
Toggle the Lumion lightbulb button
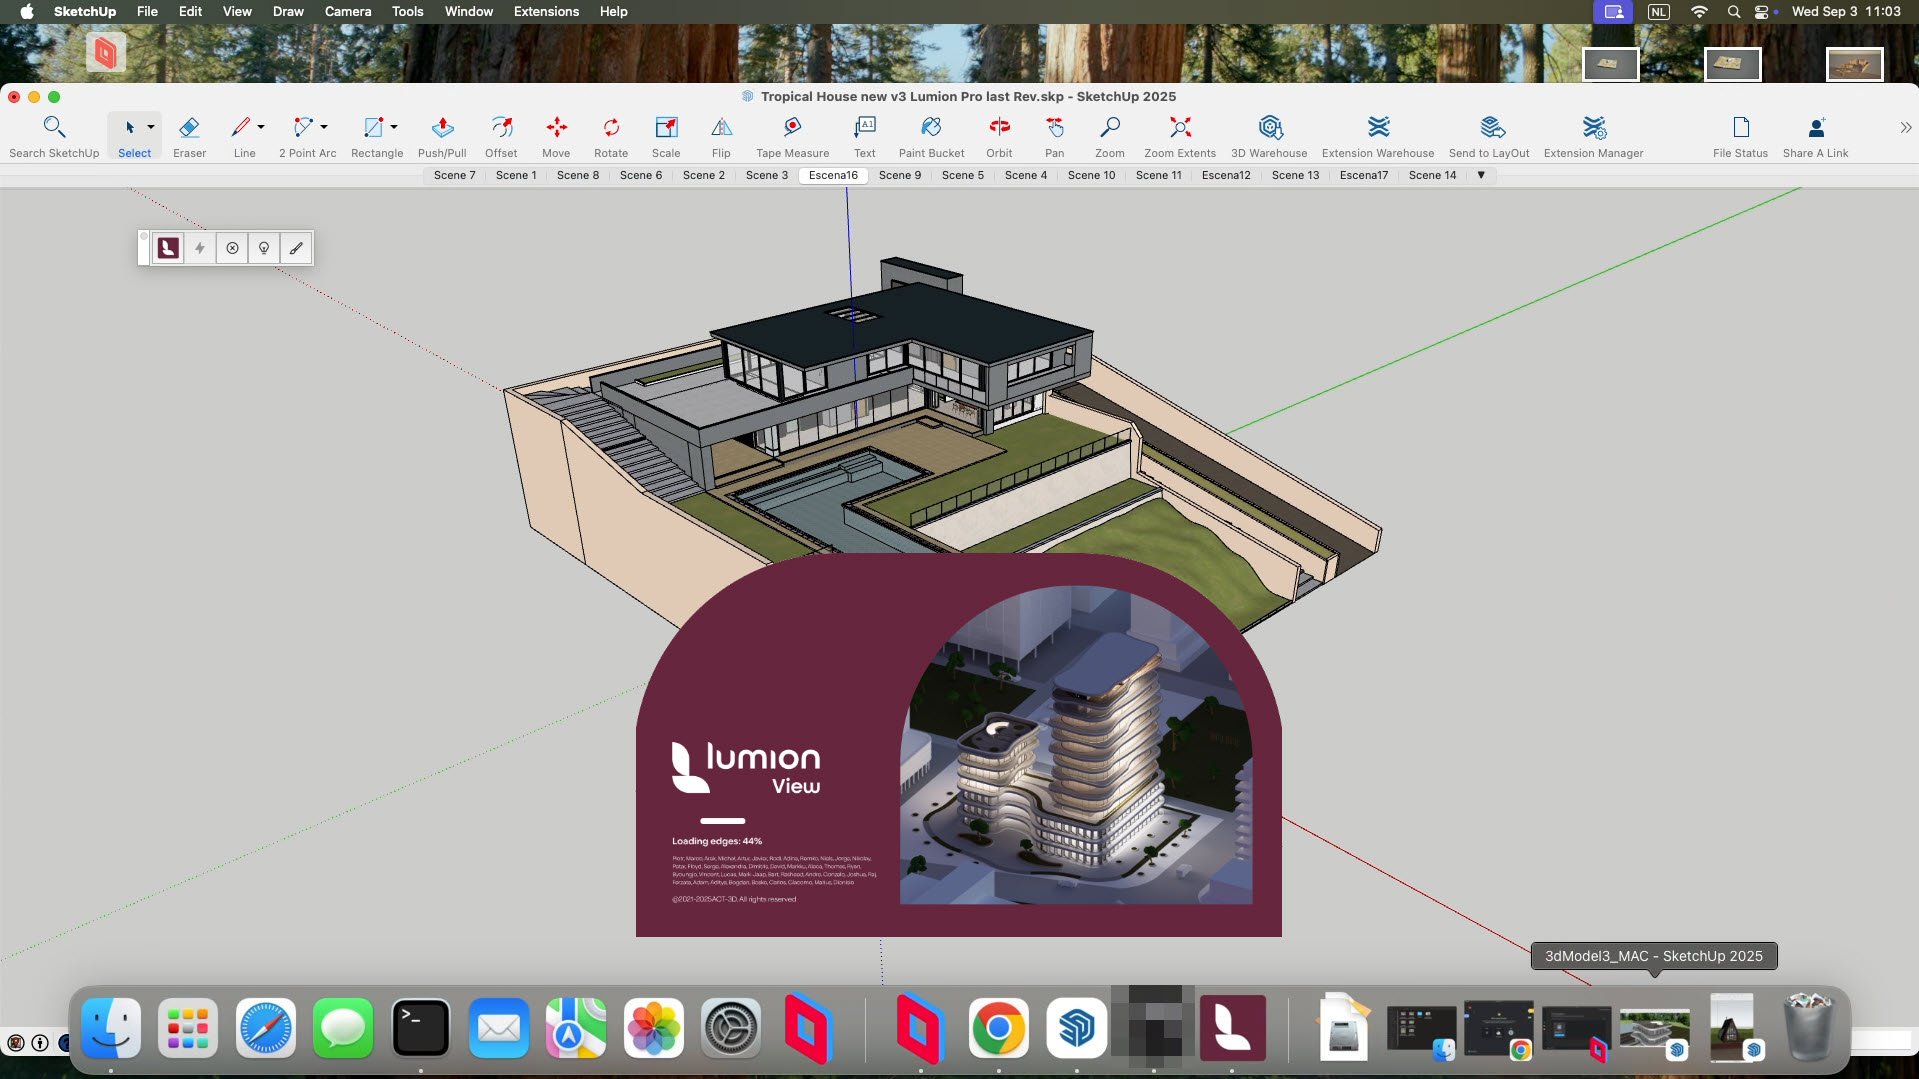pos(264,248)
